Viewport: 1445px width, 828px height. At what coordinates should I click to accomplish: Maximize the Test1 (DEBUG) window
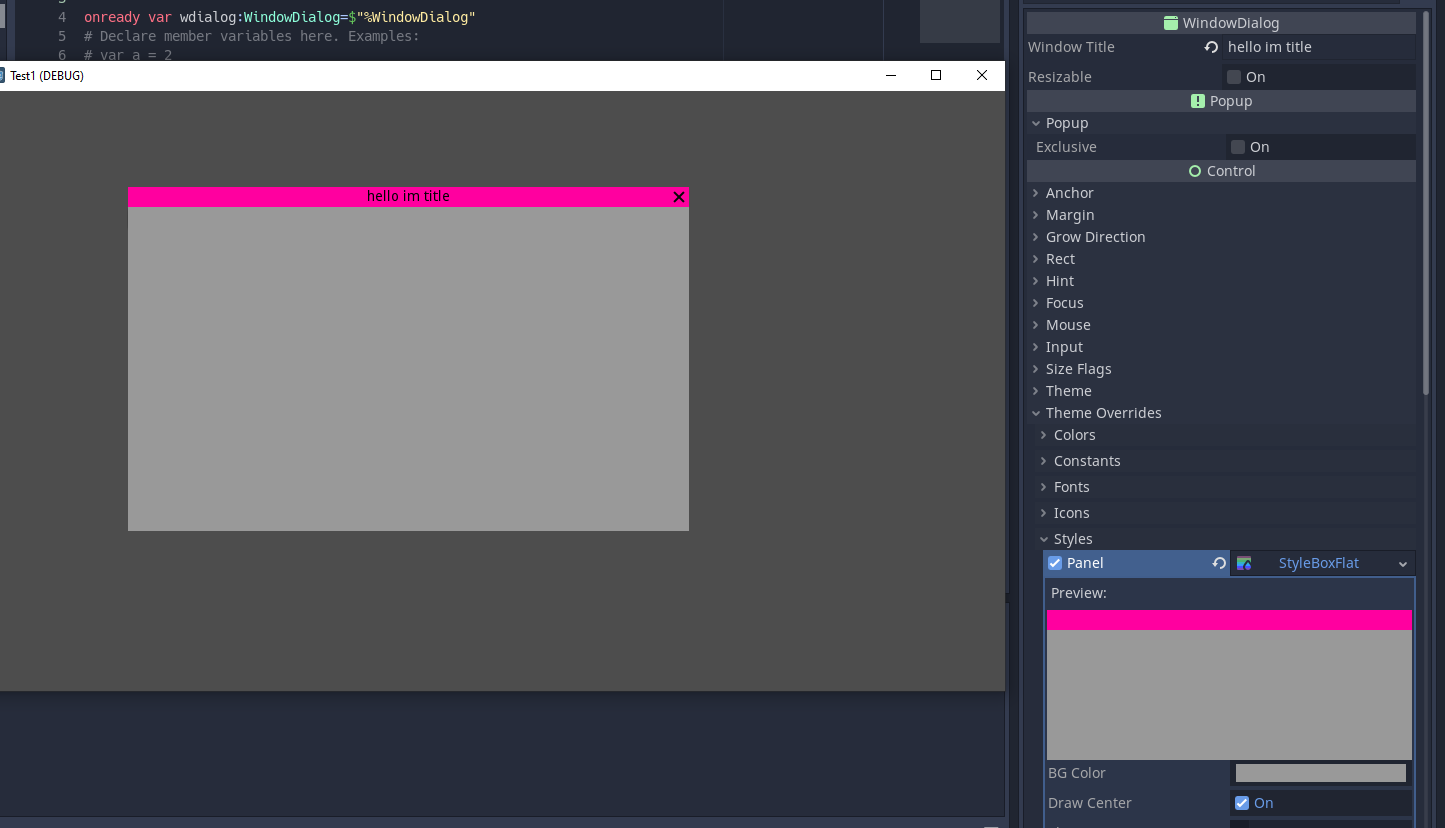point(936,75)
